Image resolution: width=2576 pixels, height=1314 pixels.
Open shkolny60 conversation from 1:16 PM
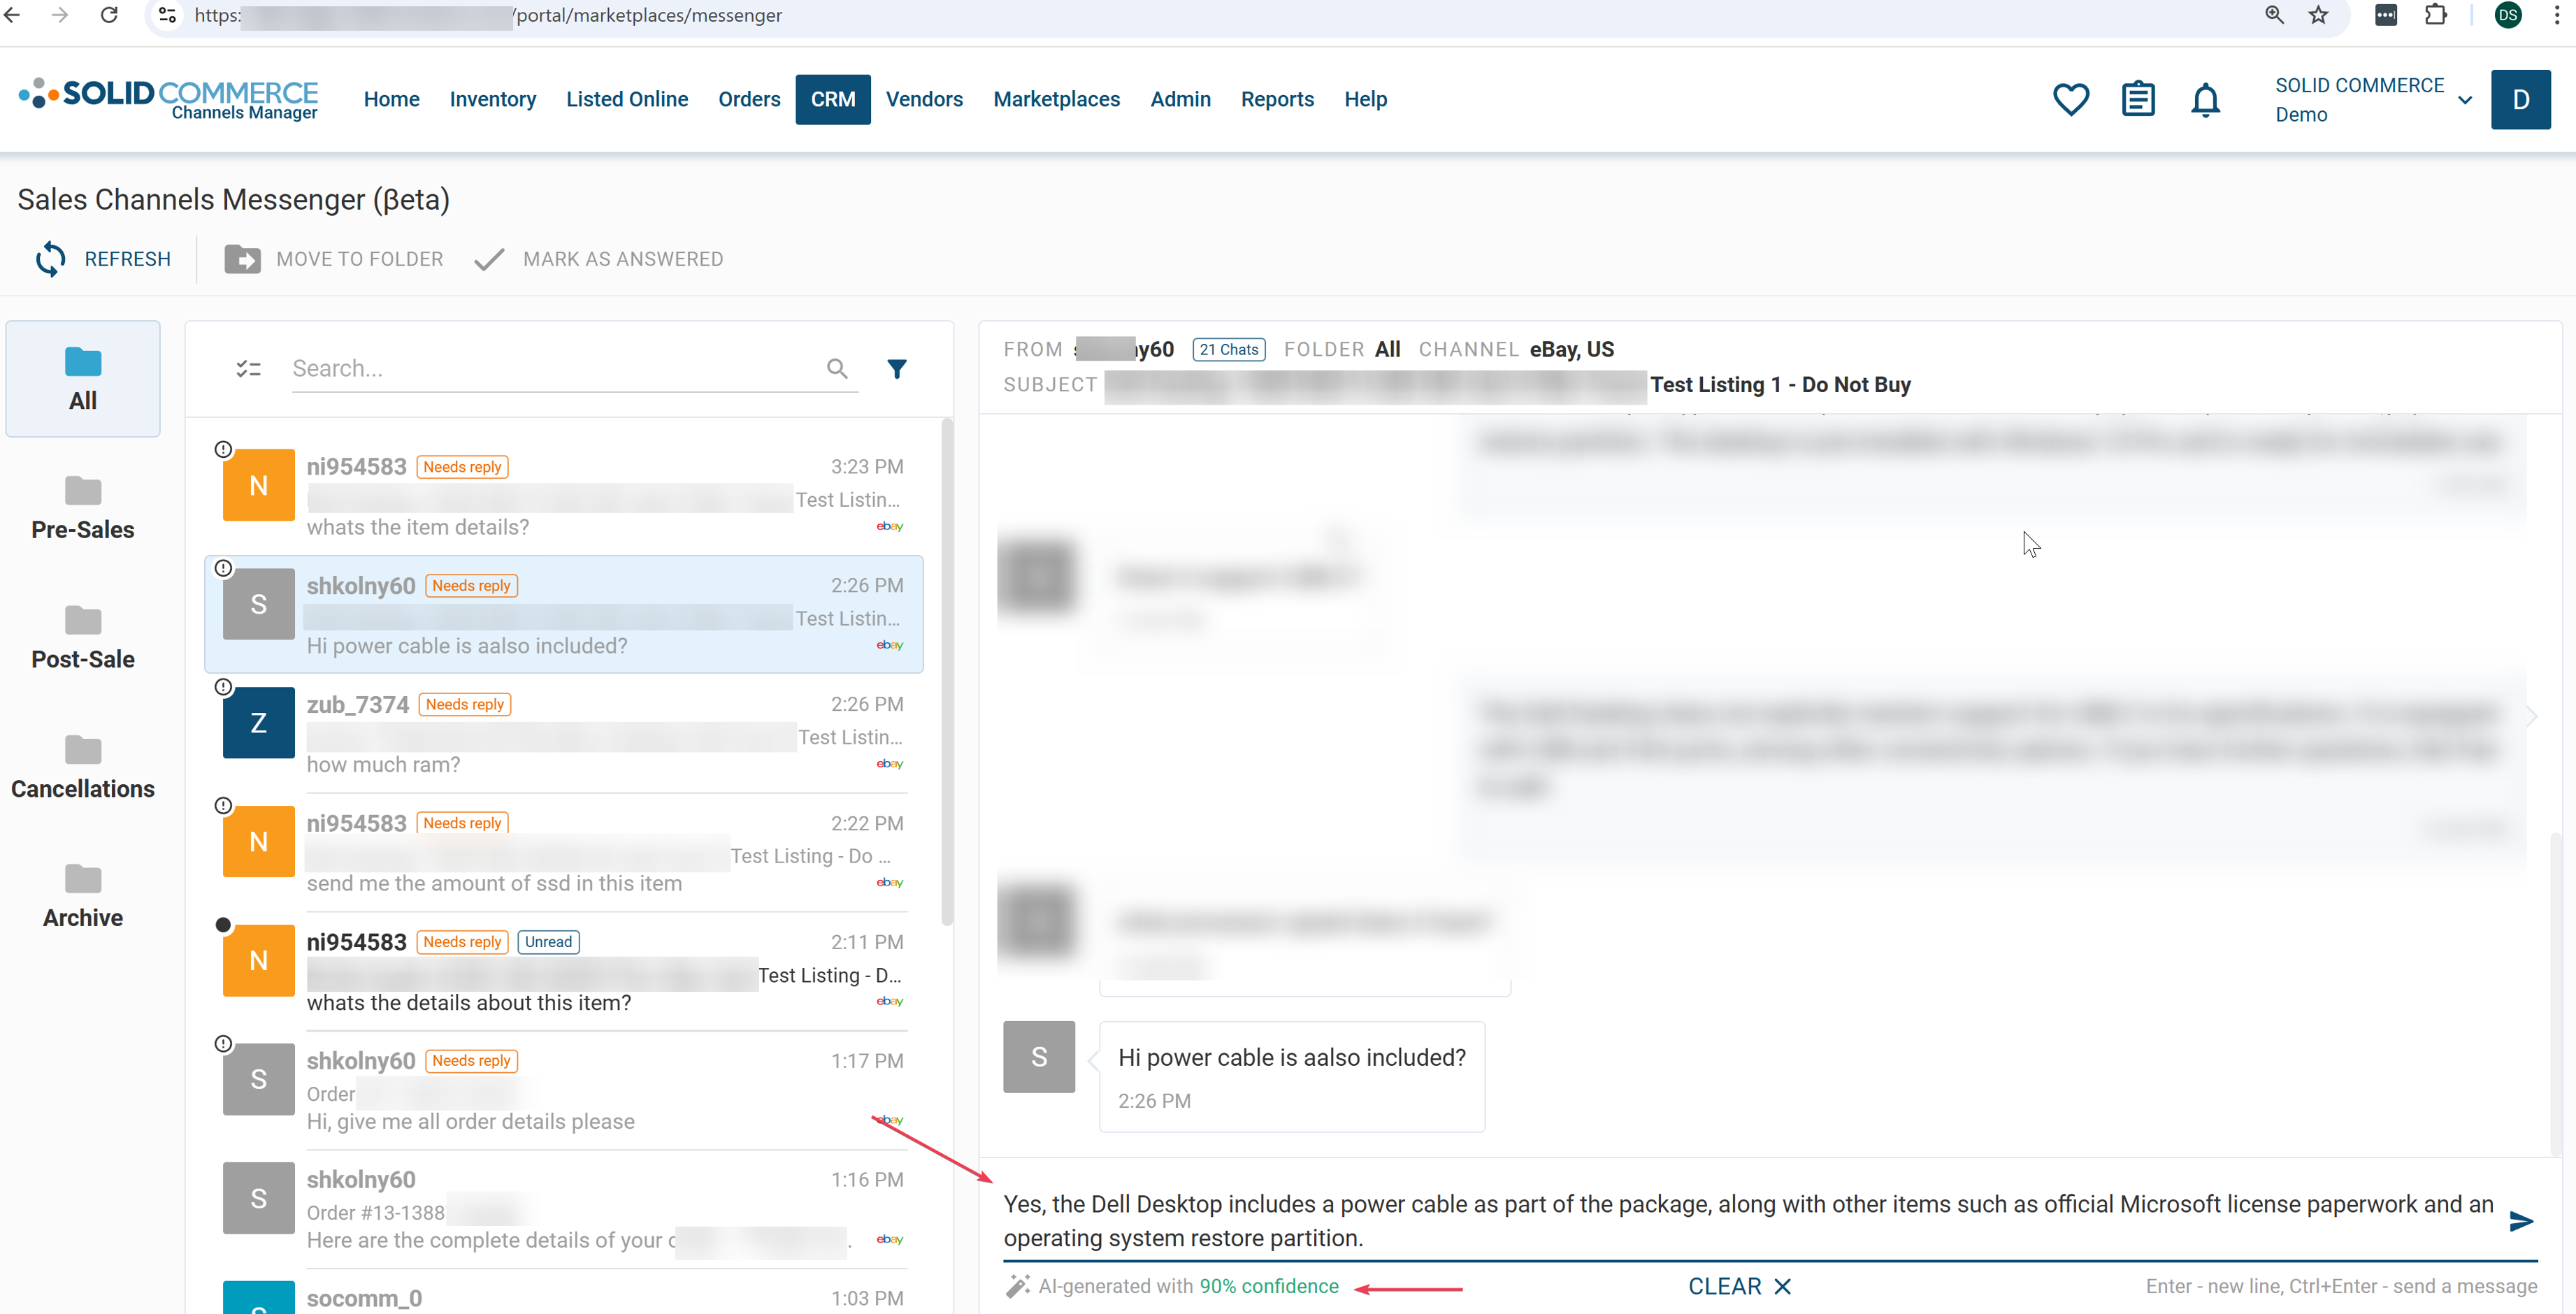click(x=564, y=1210)
